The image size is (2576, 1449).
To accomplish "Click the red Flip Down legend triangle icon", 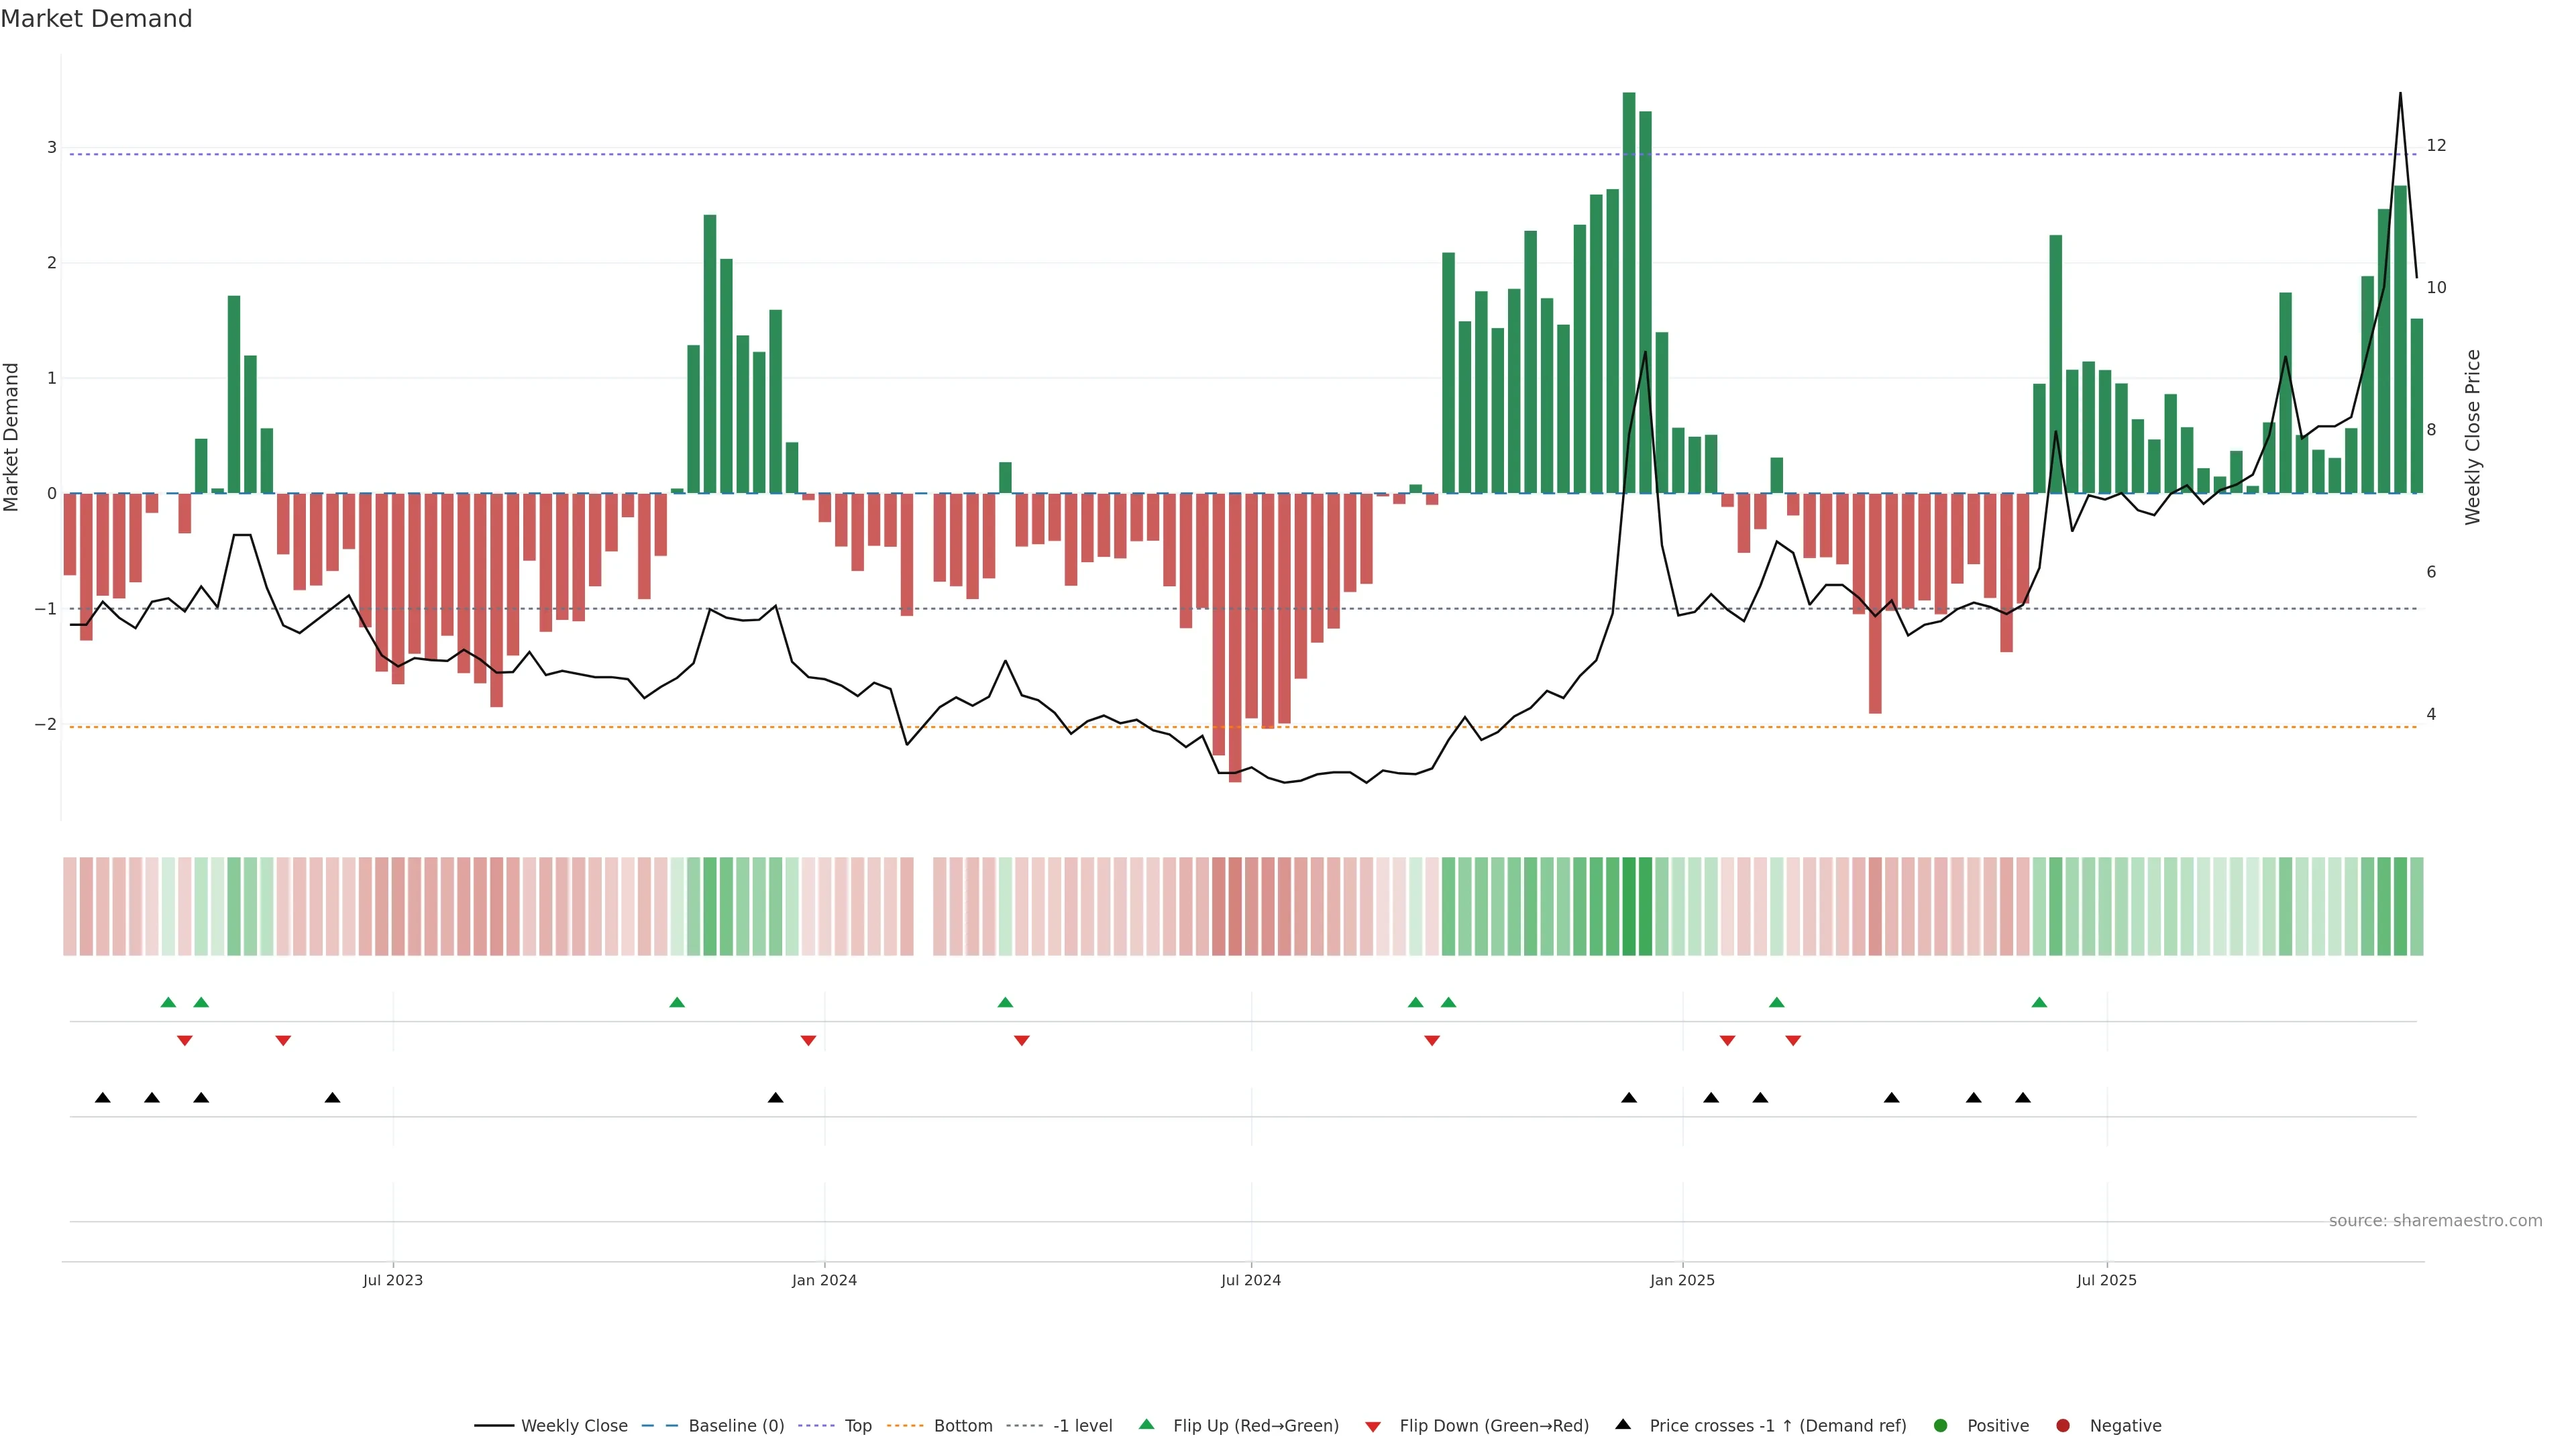I will click(x=1373, y=1426).
